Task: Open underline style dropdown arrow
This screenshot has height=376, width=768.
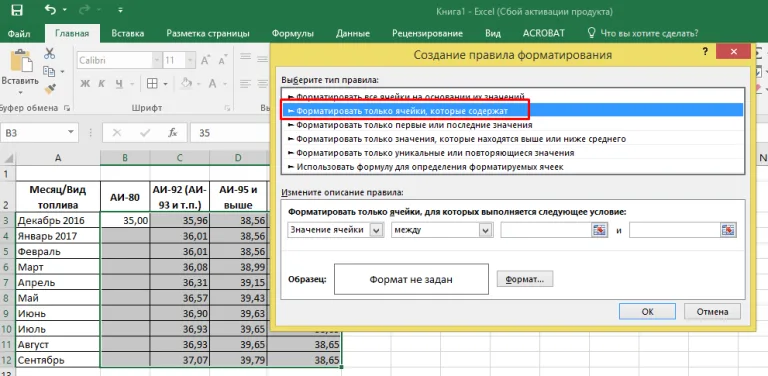Action: pos(132,84)
